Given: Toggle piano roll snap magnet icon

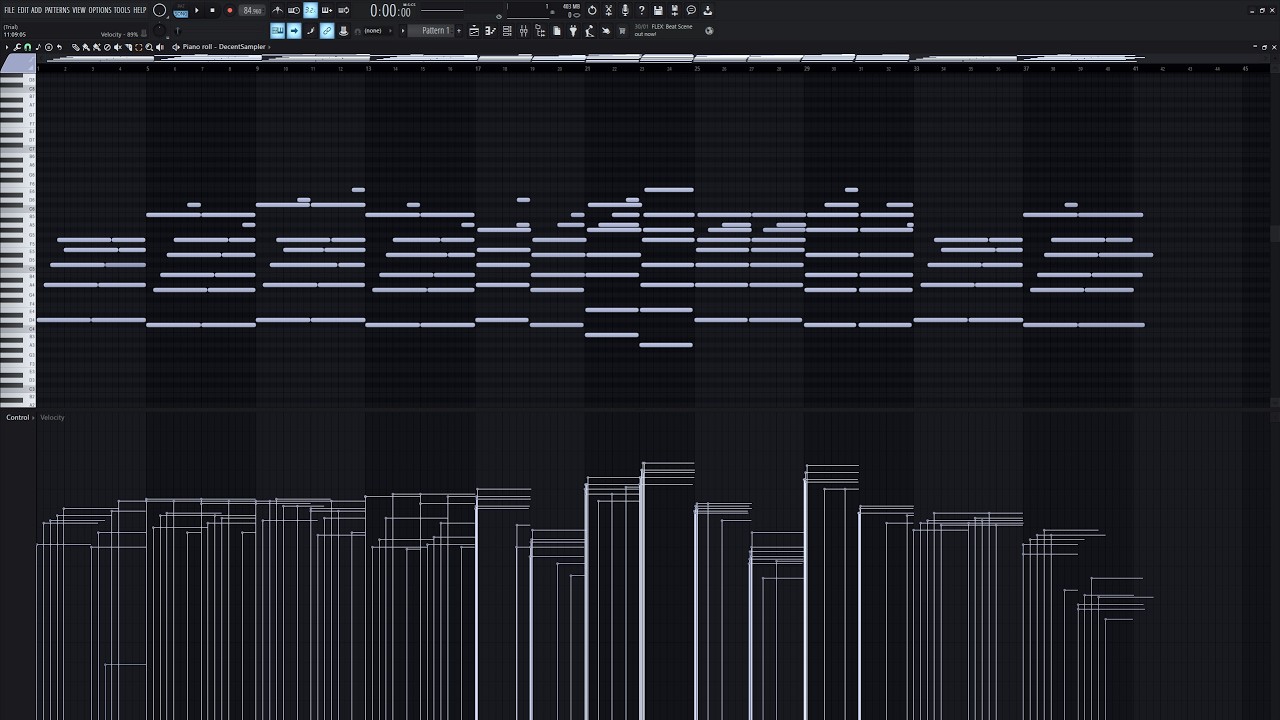Looking at the screenshot, I should [x=28, y=47].
